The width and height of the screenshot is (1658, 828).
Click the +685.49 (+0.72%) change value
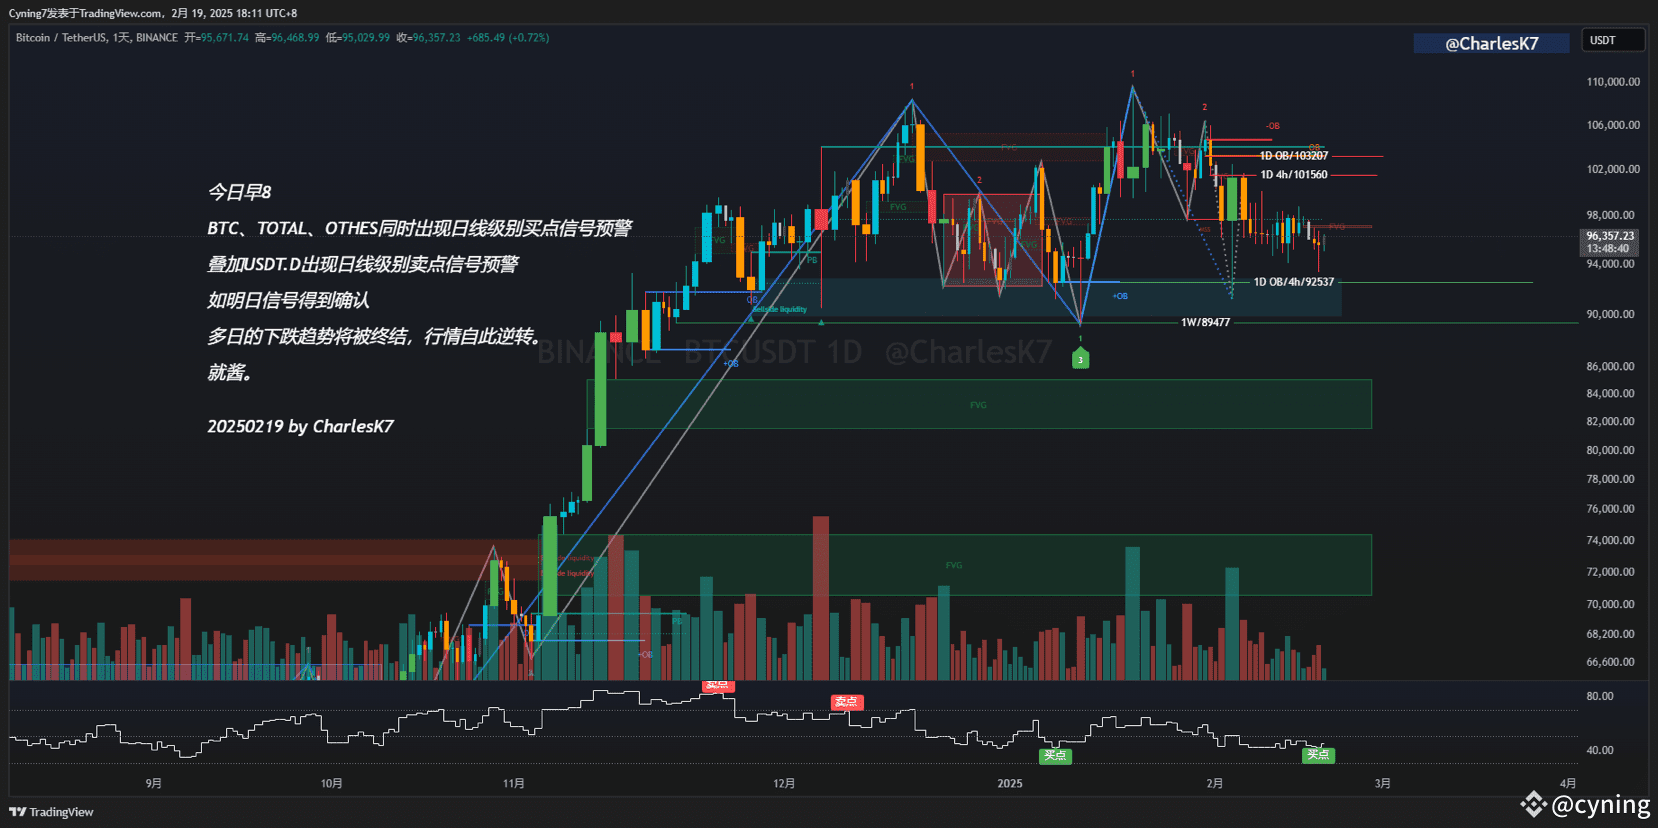[508, 38]
